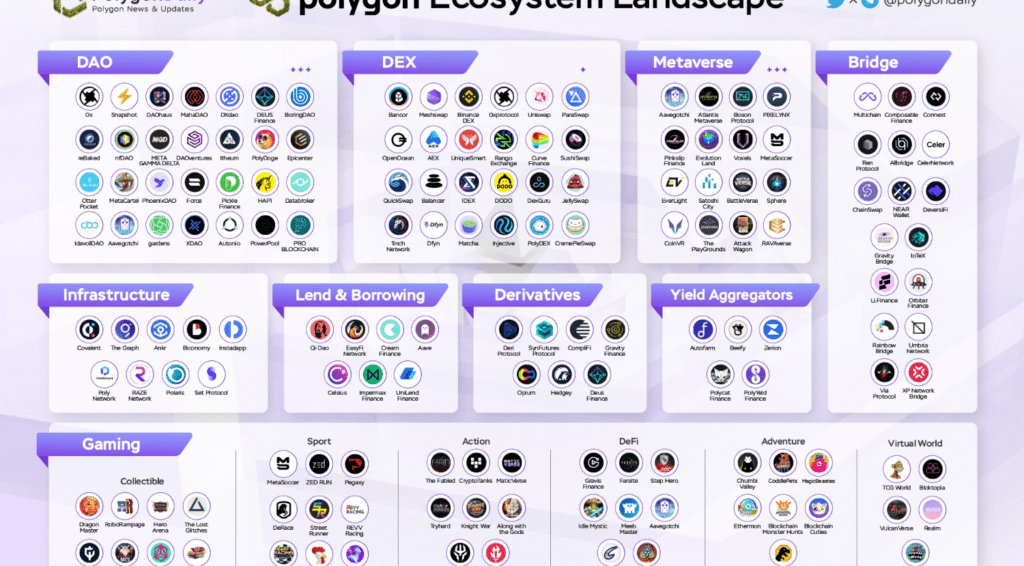
Task: Click the Pickle Finance green logo
Action: click(229, 183)
